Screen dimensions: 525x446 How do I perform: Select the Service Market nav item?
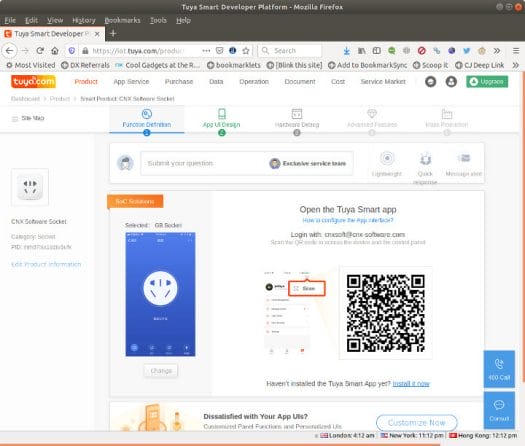tap(383, 82)
